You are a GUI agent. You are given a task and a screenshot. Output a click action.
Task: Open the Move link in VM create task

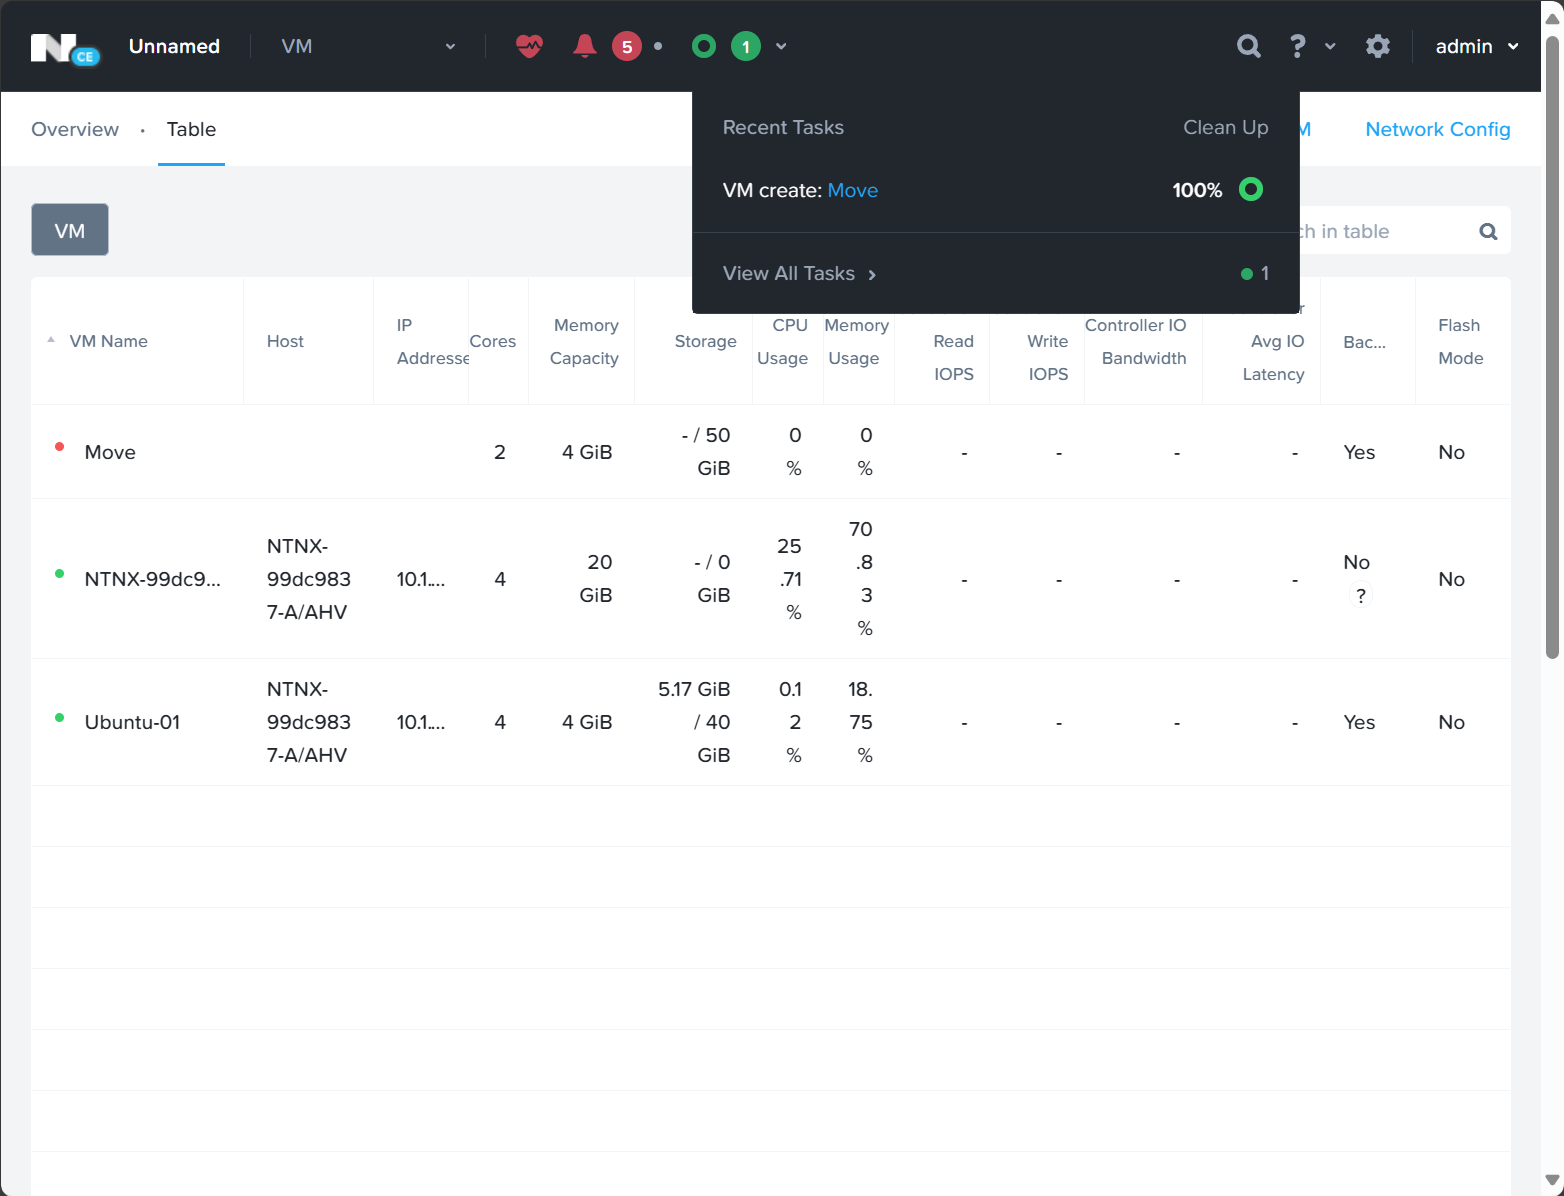coord(852,190)
